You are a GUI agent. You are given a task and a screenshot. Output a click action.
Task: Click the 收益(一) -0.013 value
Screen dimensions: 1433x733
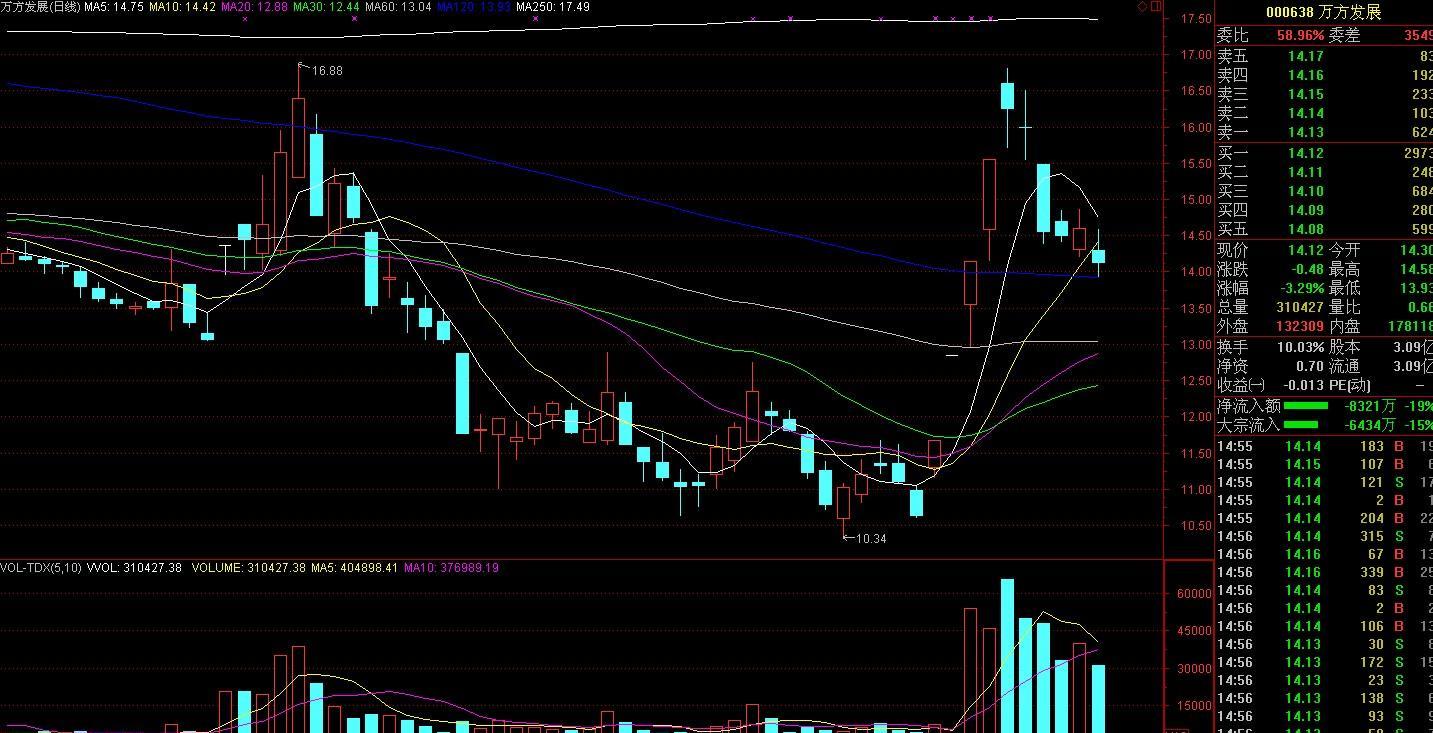tap(1303, 385)
